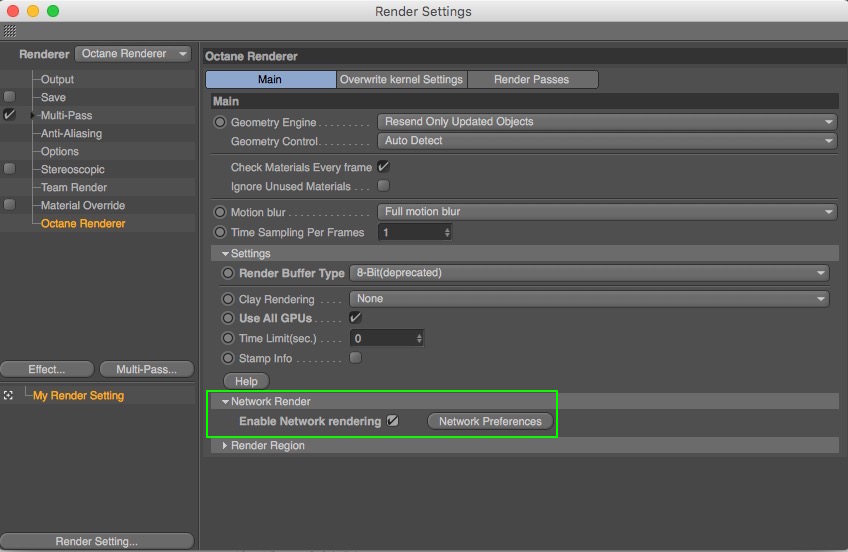Image resolution: width=848 pixels, height=552 pixels.
Task: Toggle Clay Rendering animation circle
Action: tap(228, 299)
